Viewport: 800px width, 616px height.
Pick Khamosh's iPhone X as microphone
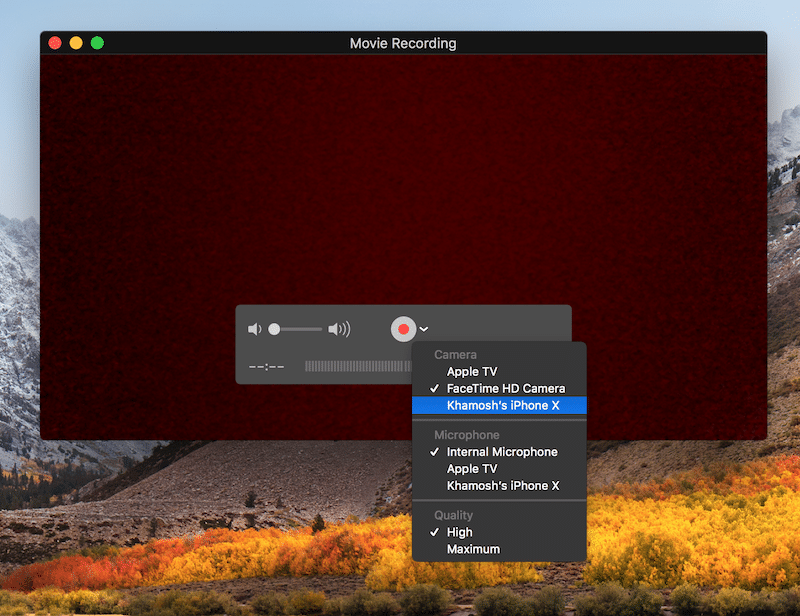[x=502, y=485]
